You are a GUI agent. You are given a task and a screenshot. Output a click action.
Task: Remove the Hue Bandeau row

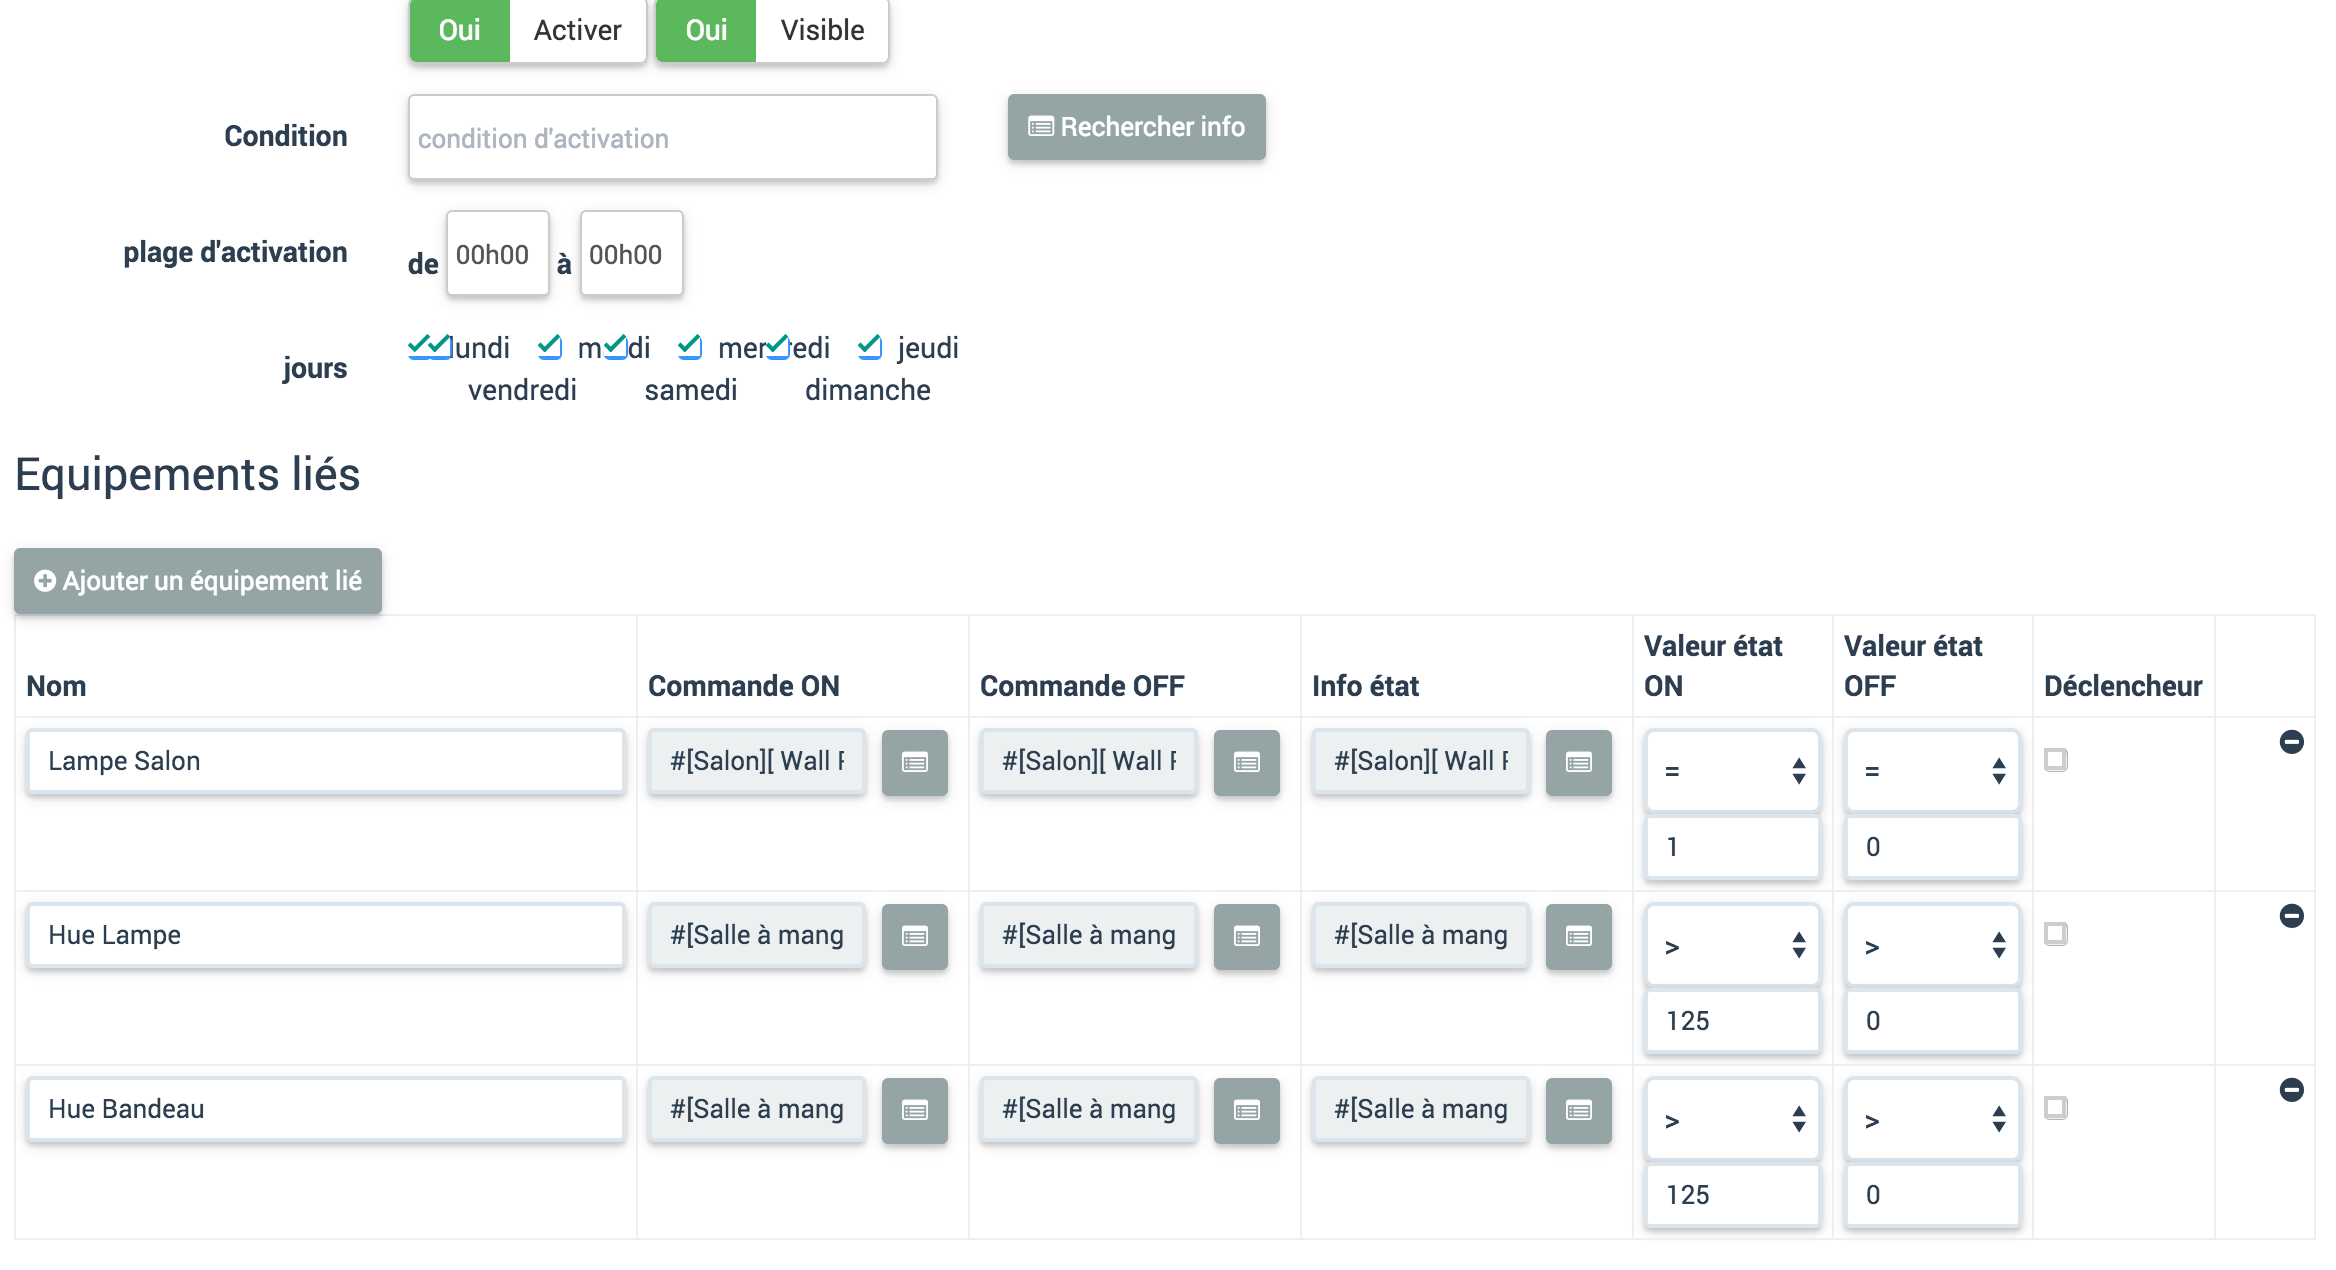click(2291, 1090)
